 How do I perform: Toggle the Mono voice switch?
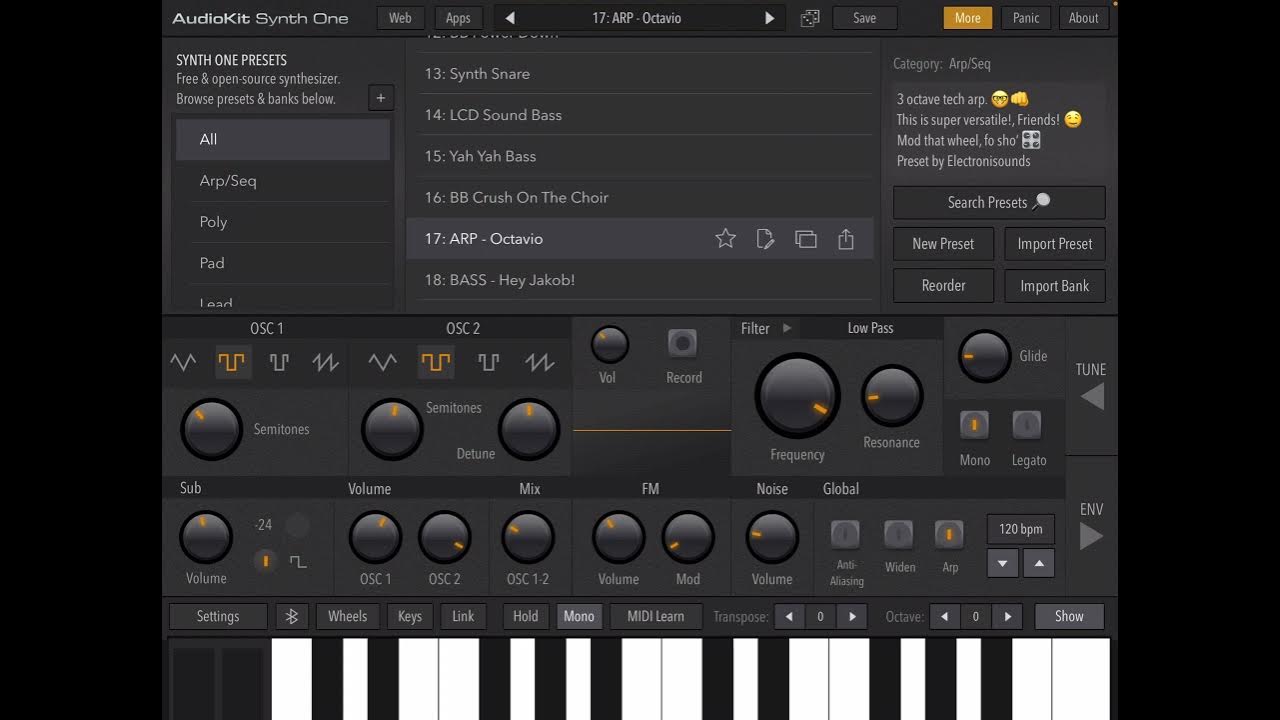pyautogui.click(x=974, y=425)
